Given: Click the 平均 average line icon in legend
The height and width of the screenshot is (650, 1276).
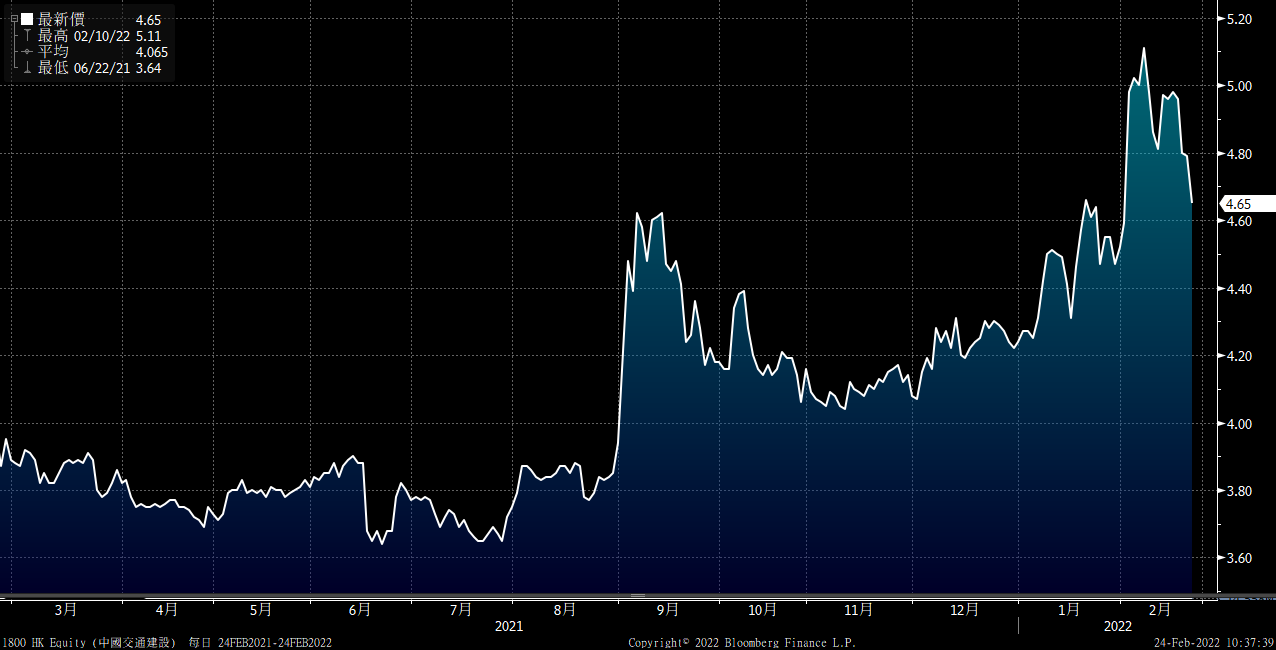Looking at the screenshot, I should (27, 51).
